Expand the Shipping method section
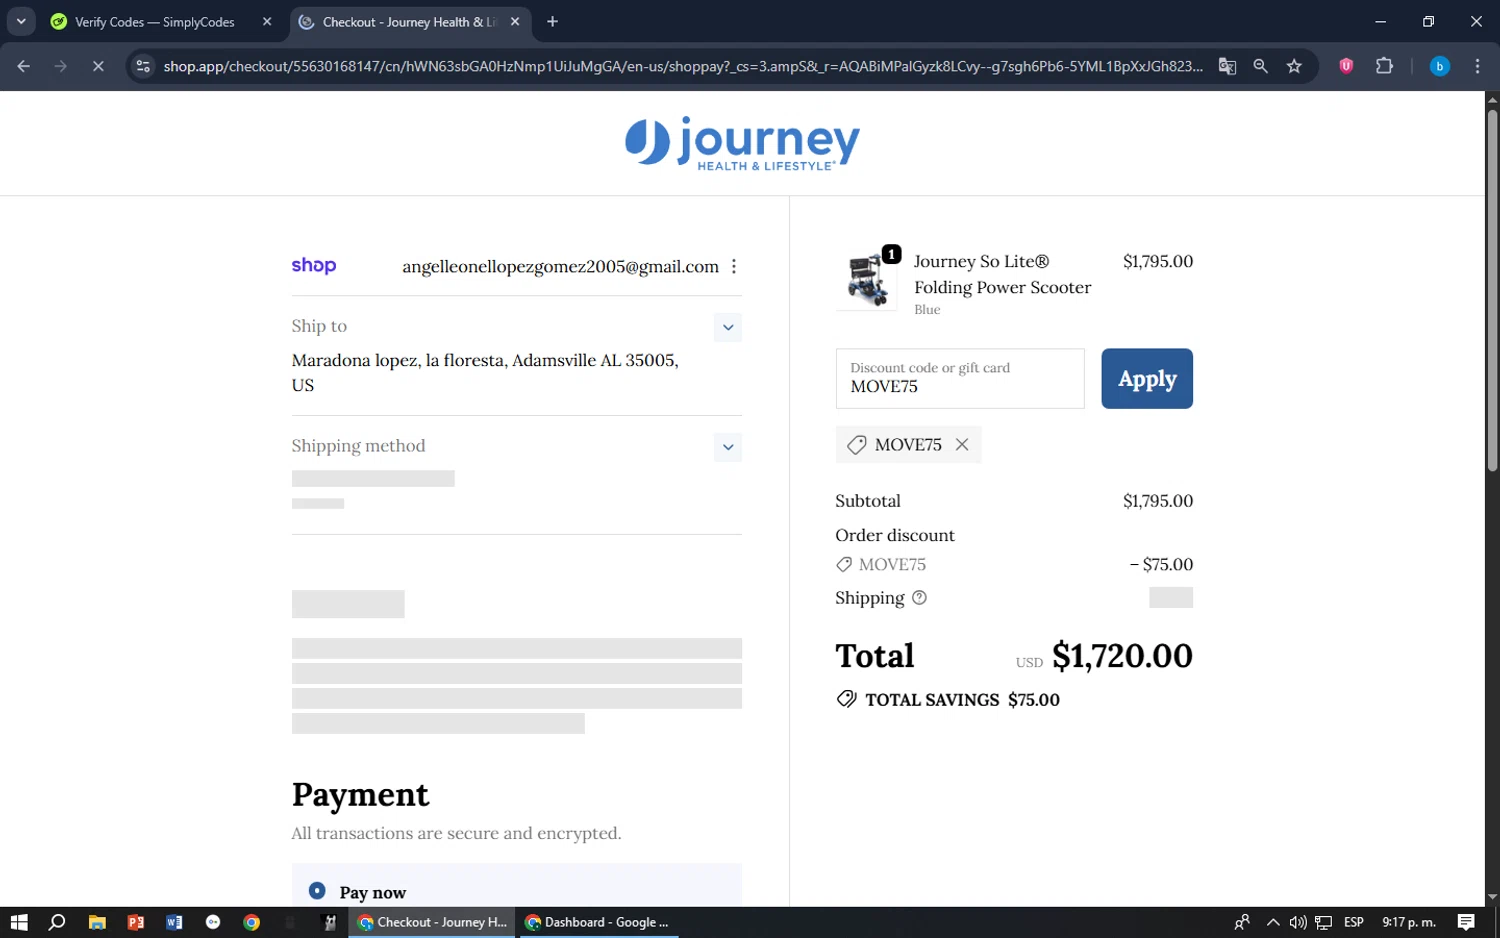Screen dimensions: 1500x938 click(728, 447)
